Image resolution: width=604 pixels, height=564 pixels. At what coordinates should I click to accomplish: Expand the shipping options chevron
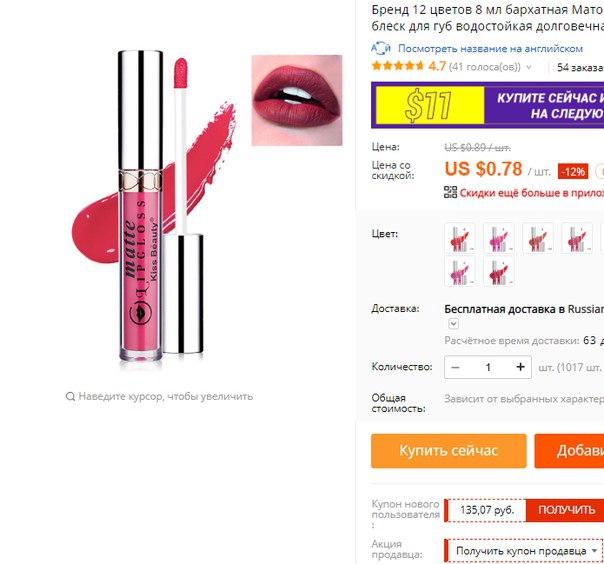pyautogui.click(x=453, y=324)
